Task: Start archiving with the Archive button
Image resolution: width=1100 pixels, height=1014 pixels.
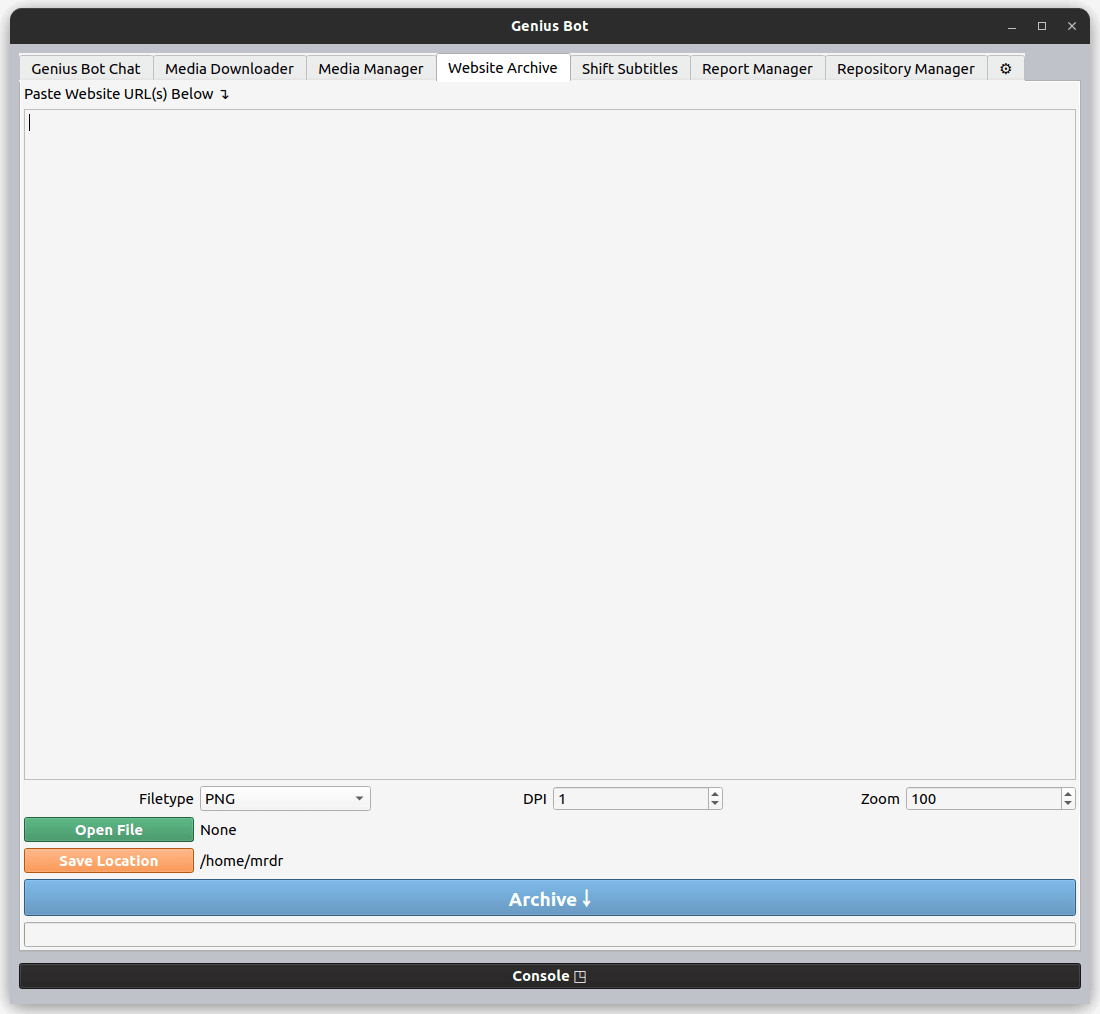Action: (549, 898)
